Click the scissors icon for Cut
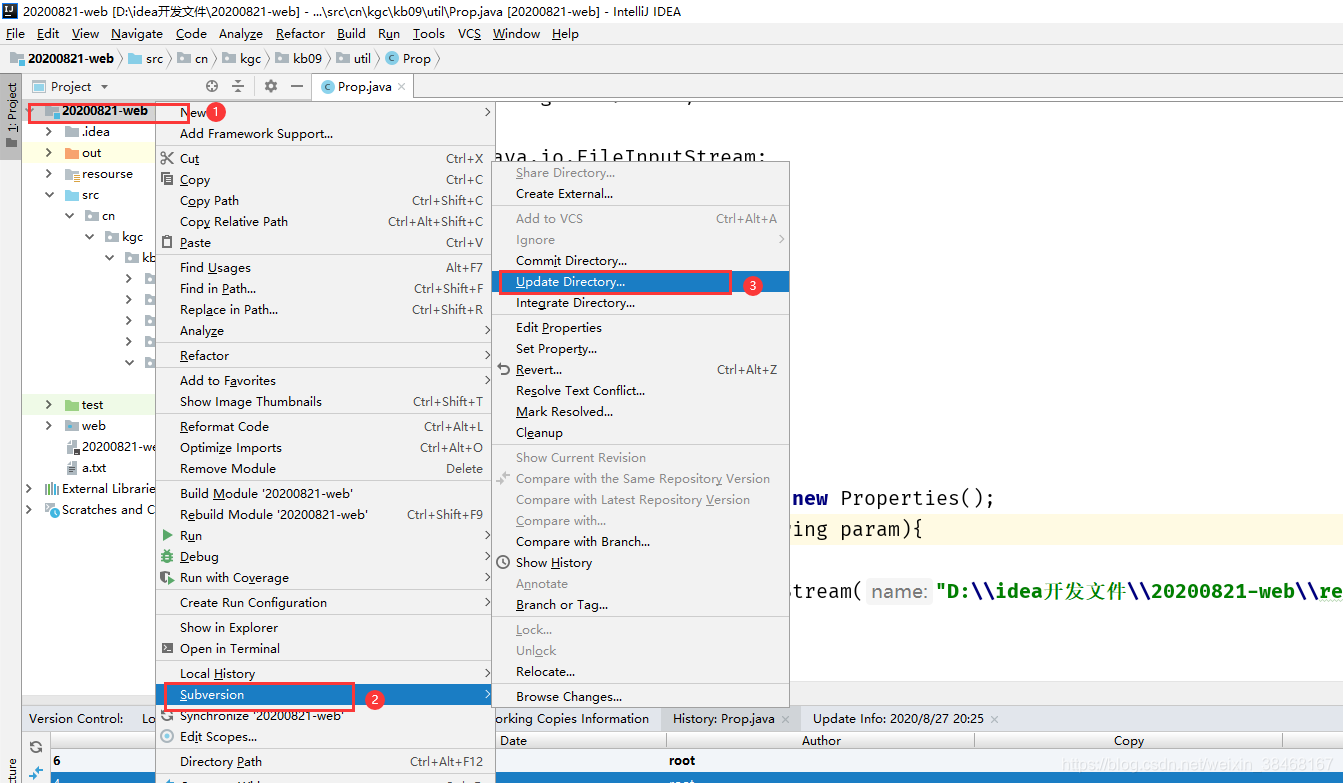Viewport: 1343px width, 783px height. 167,158
